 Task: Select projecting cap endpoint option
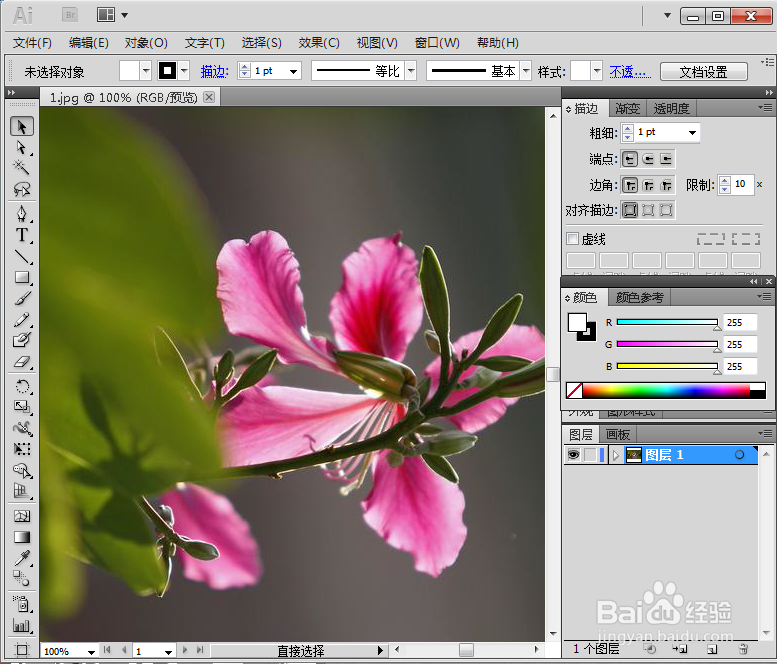pyautogui.click(x=666, y=159)
